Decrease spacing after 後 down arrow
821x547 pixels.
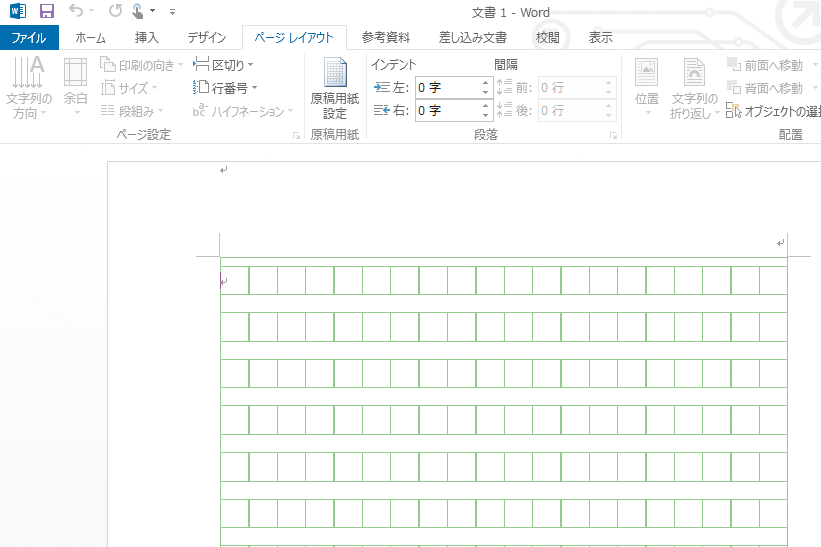[x=608, y=116]
